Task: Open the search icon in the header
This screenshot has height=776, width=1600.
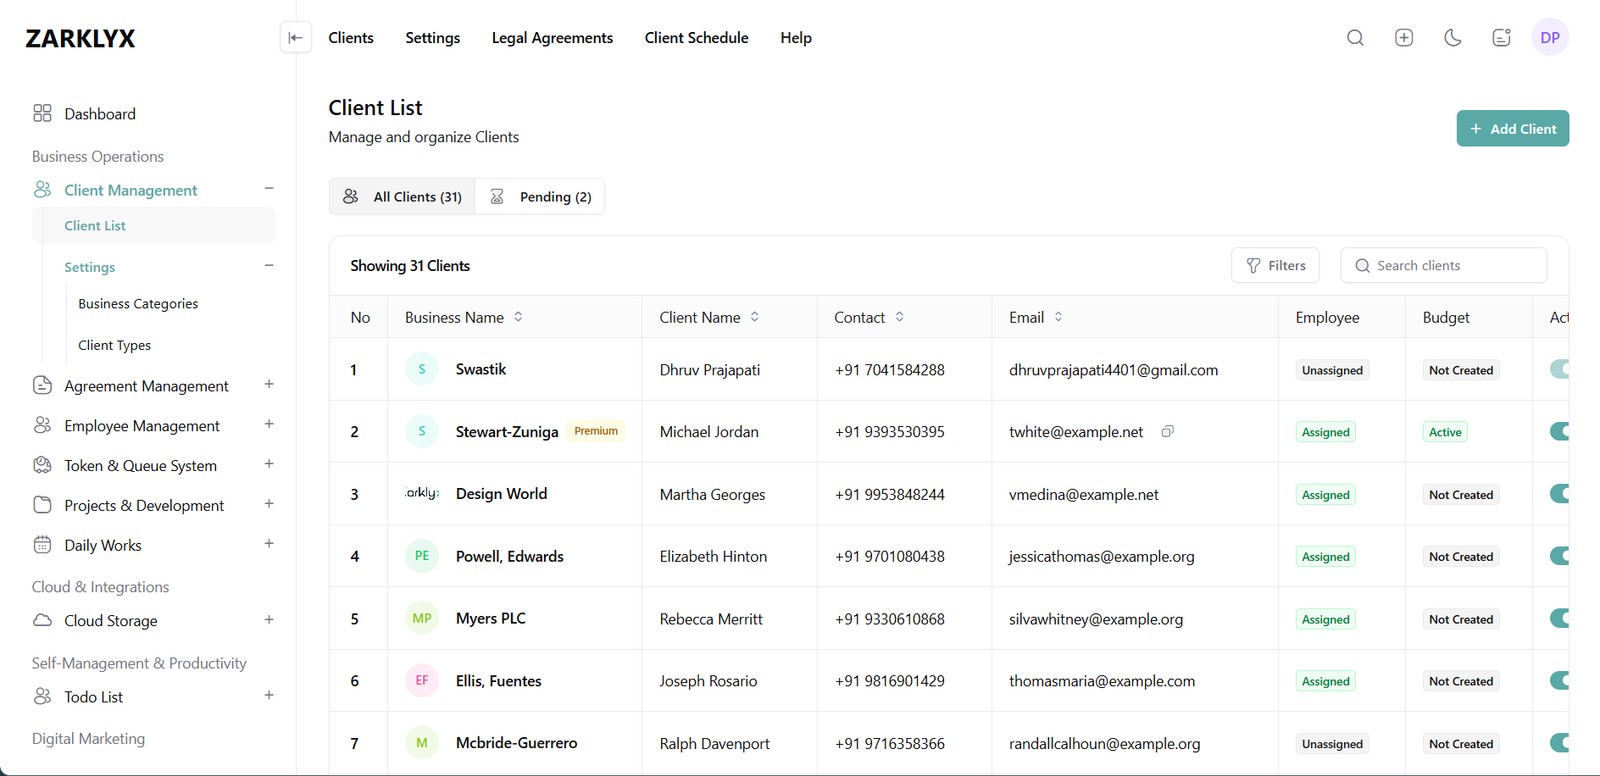Action: pyautogui.click(x=1355, y=38)
